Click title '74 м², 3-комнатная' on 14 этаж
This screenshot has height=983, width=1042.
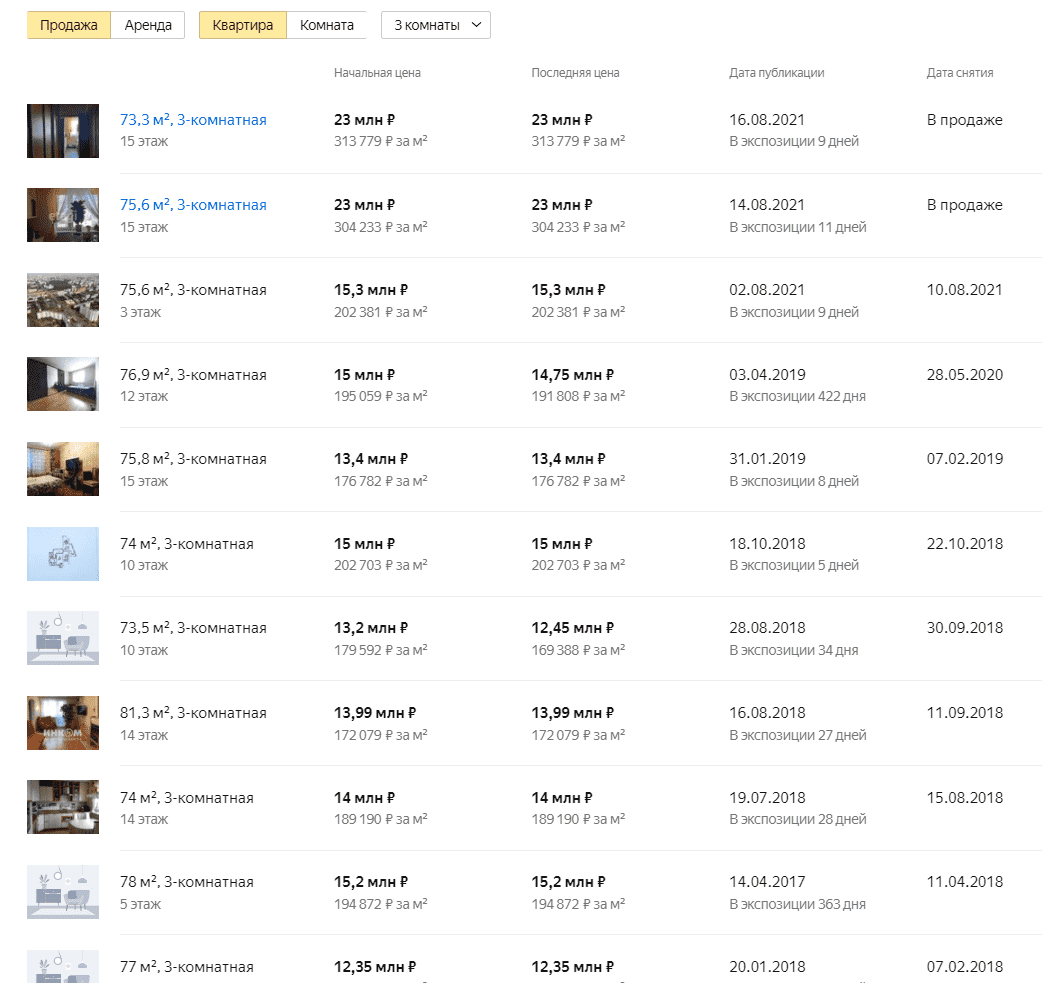tap(187, 798)
